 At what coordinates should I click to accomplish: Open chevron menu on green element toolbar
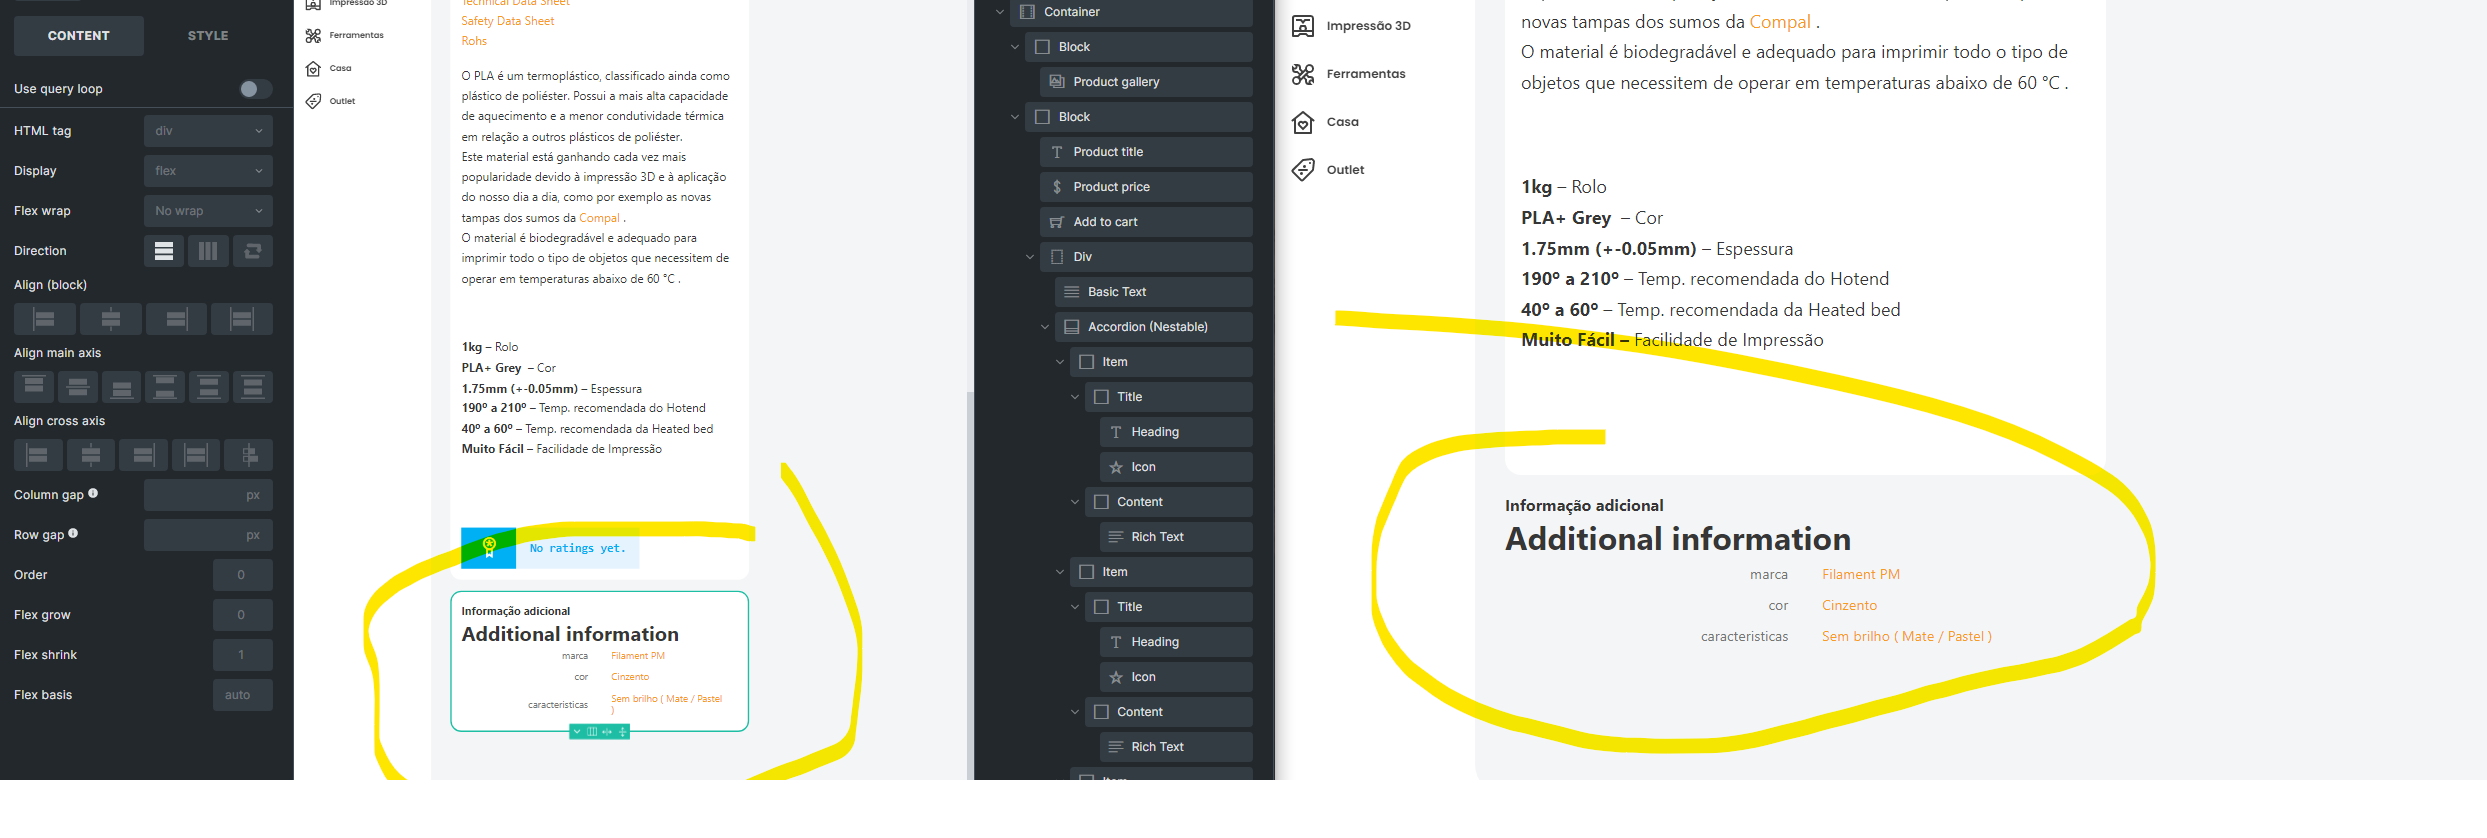pos(577,732)
